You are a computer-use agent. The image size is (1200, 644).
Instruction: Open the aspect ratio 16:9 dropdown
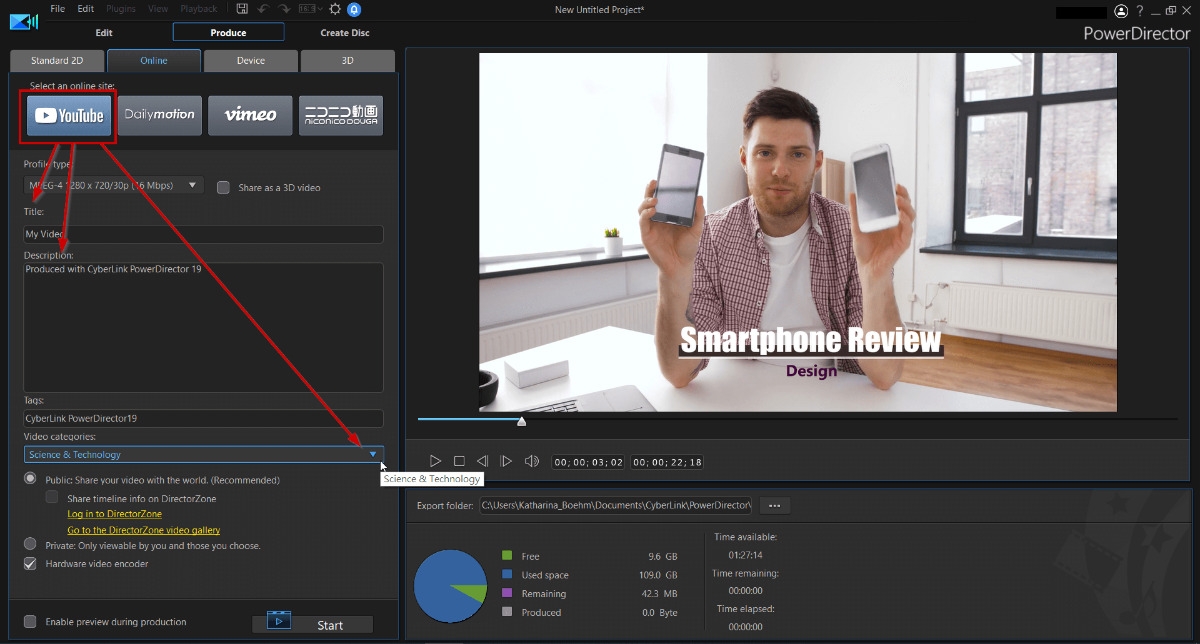tap(310, 9)
